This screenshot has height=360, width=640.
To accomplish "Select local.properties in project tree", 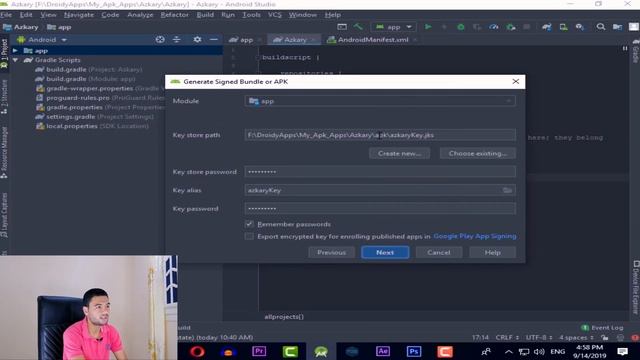I will click(x=92, y=126).
